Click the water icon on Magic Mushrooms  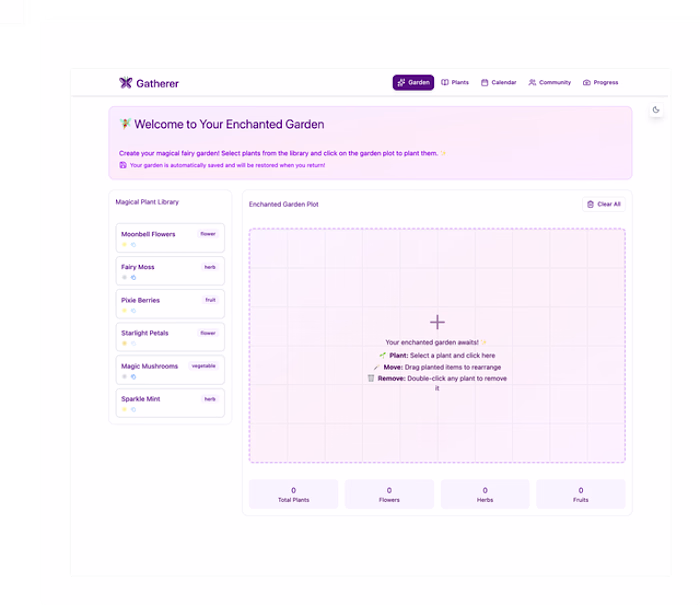coord(133,377)
